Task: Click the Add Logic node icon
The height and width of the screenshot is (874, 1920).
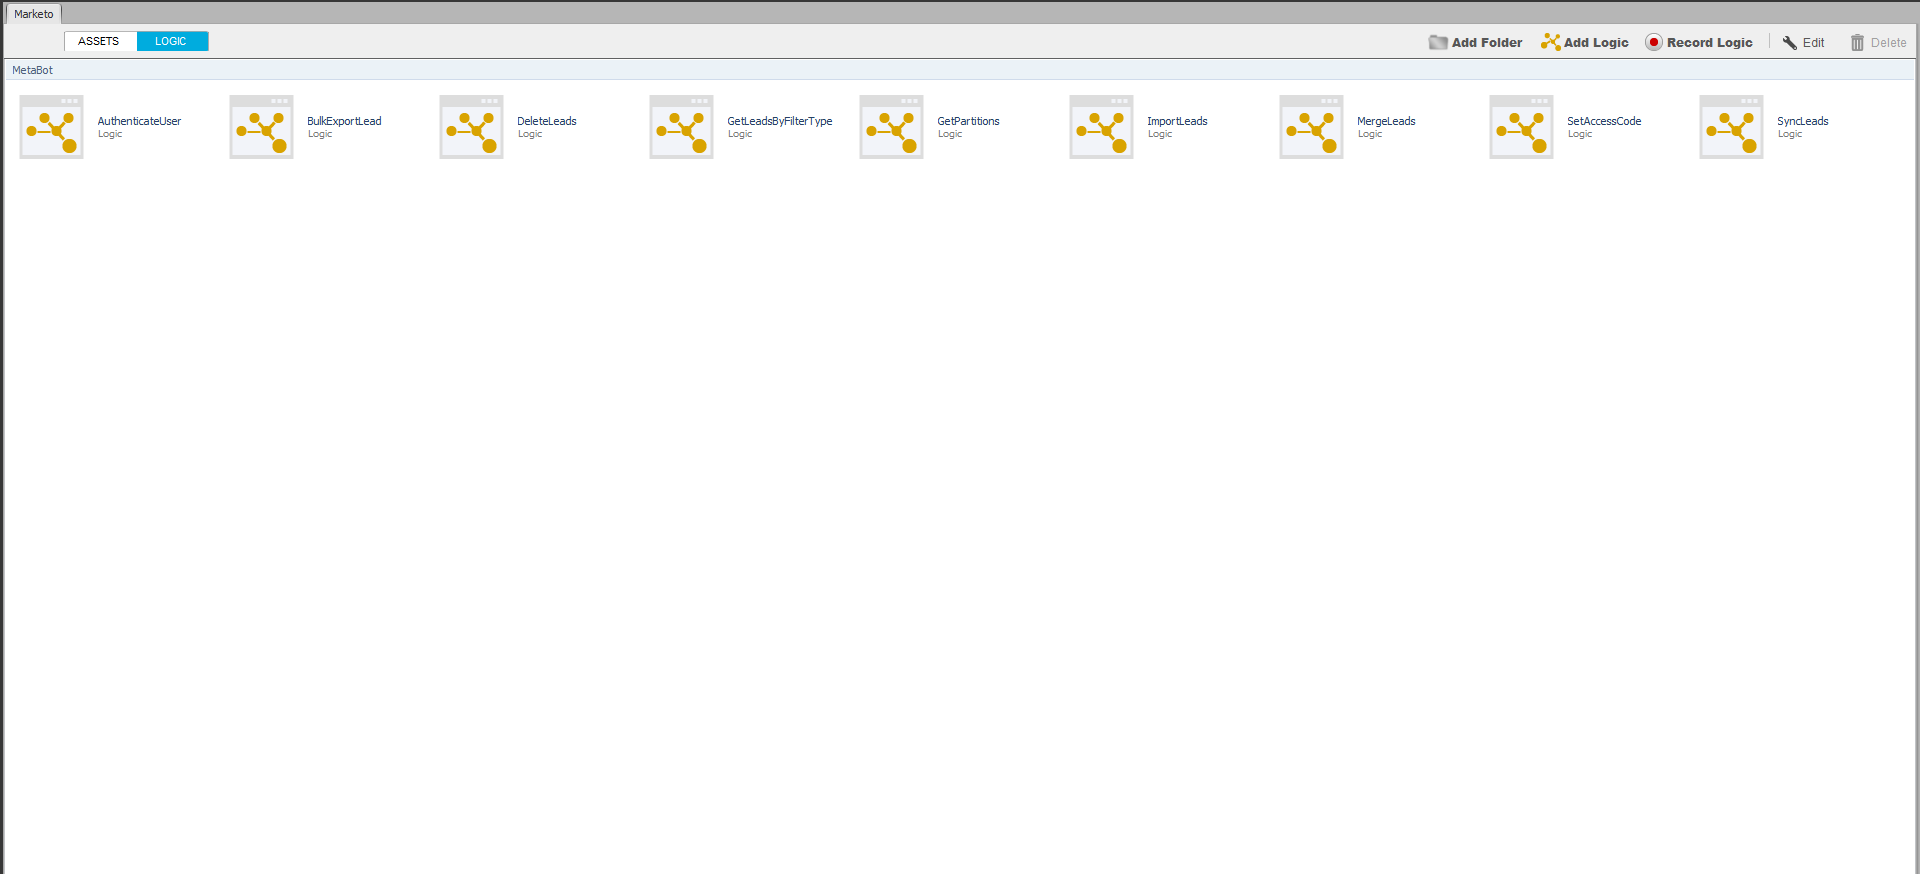Action: tap(1551, 42)
